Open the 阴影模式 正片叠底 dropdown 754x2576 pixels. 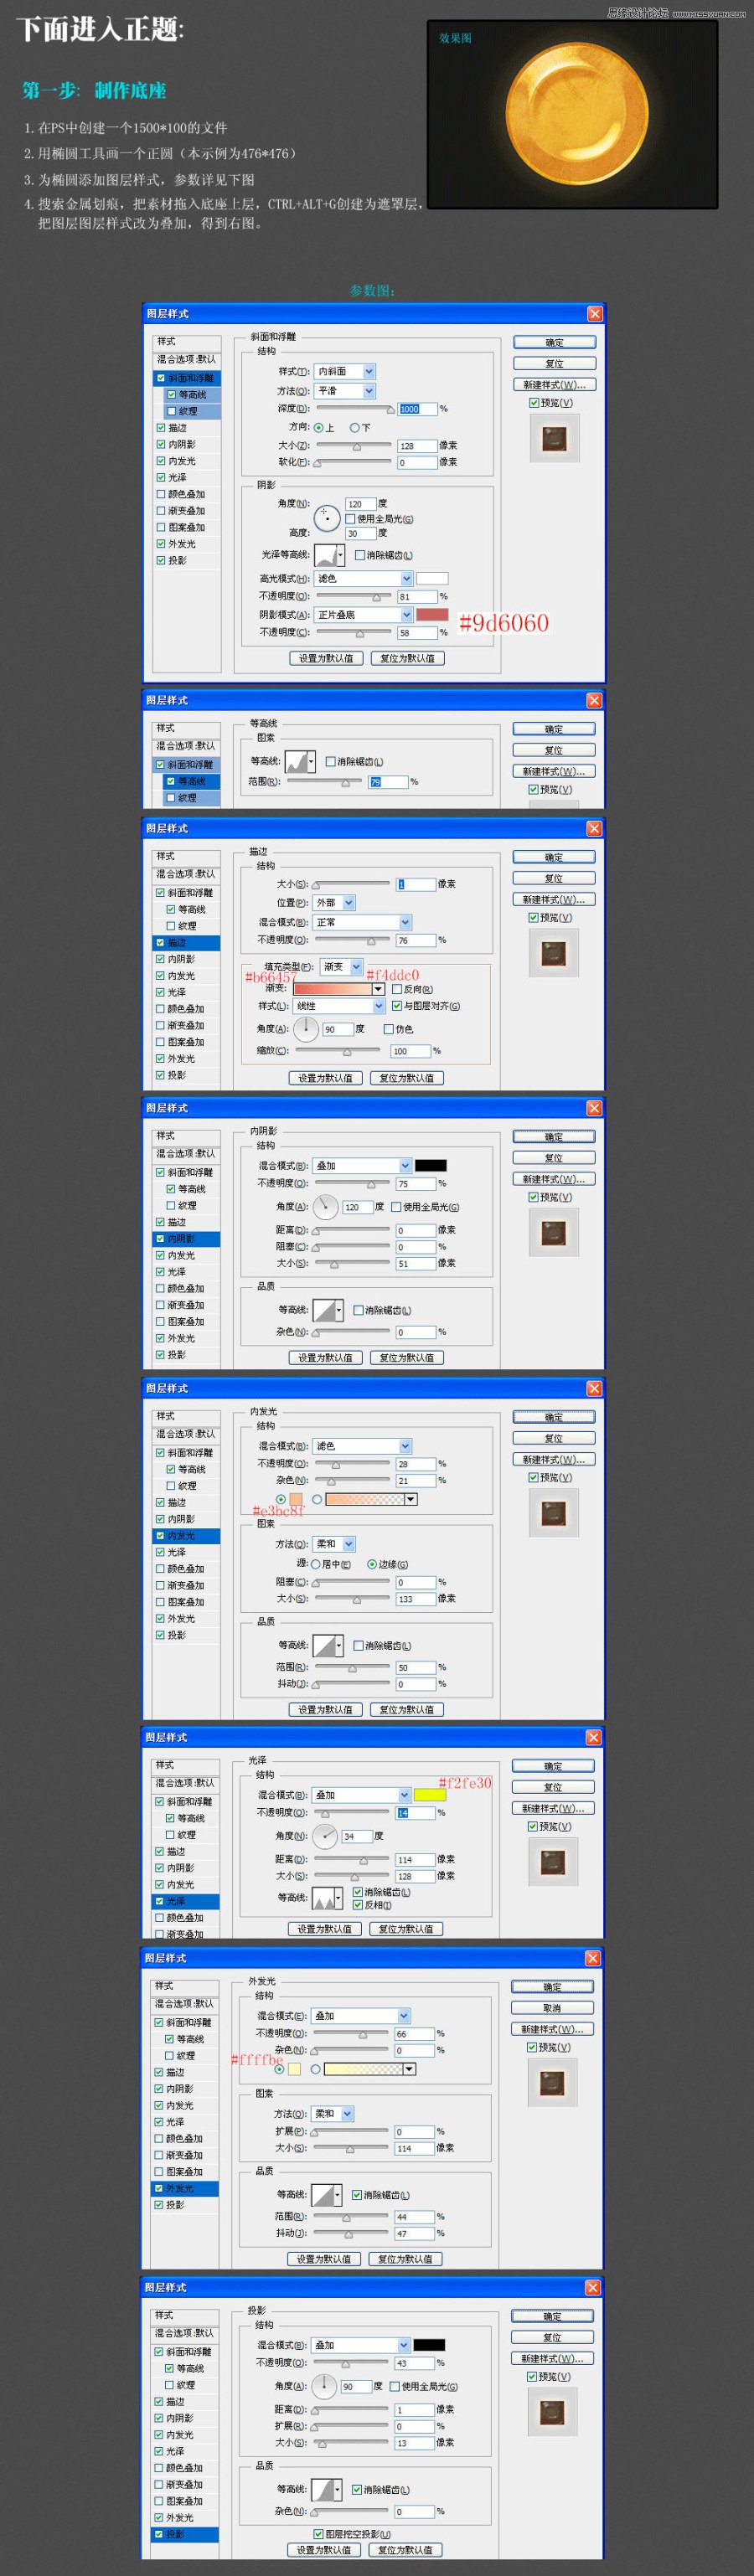[364, 614]
